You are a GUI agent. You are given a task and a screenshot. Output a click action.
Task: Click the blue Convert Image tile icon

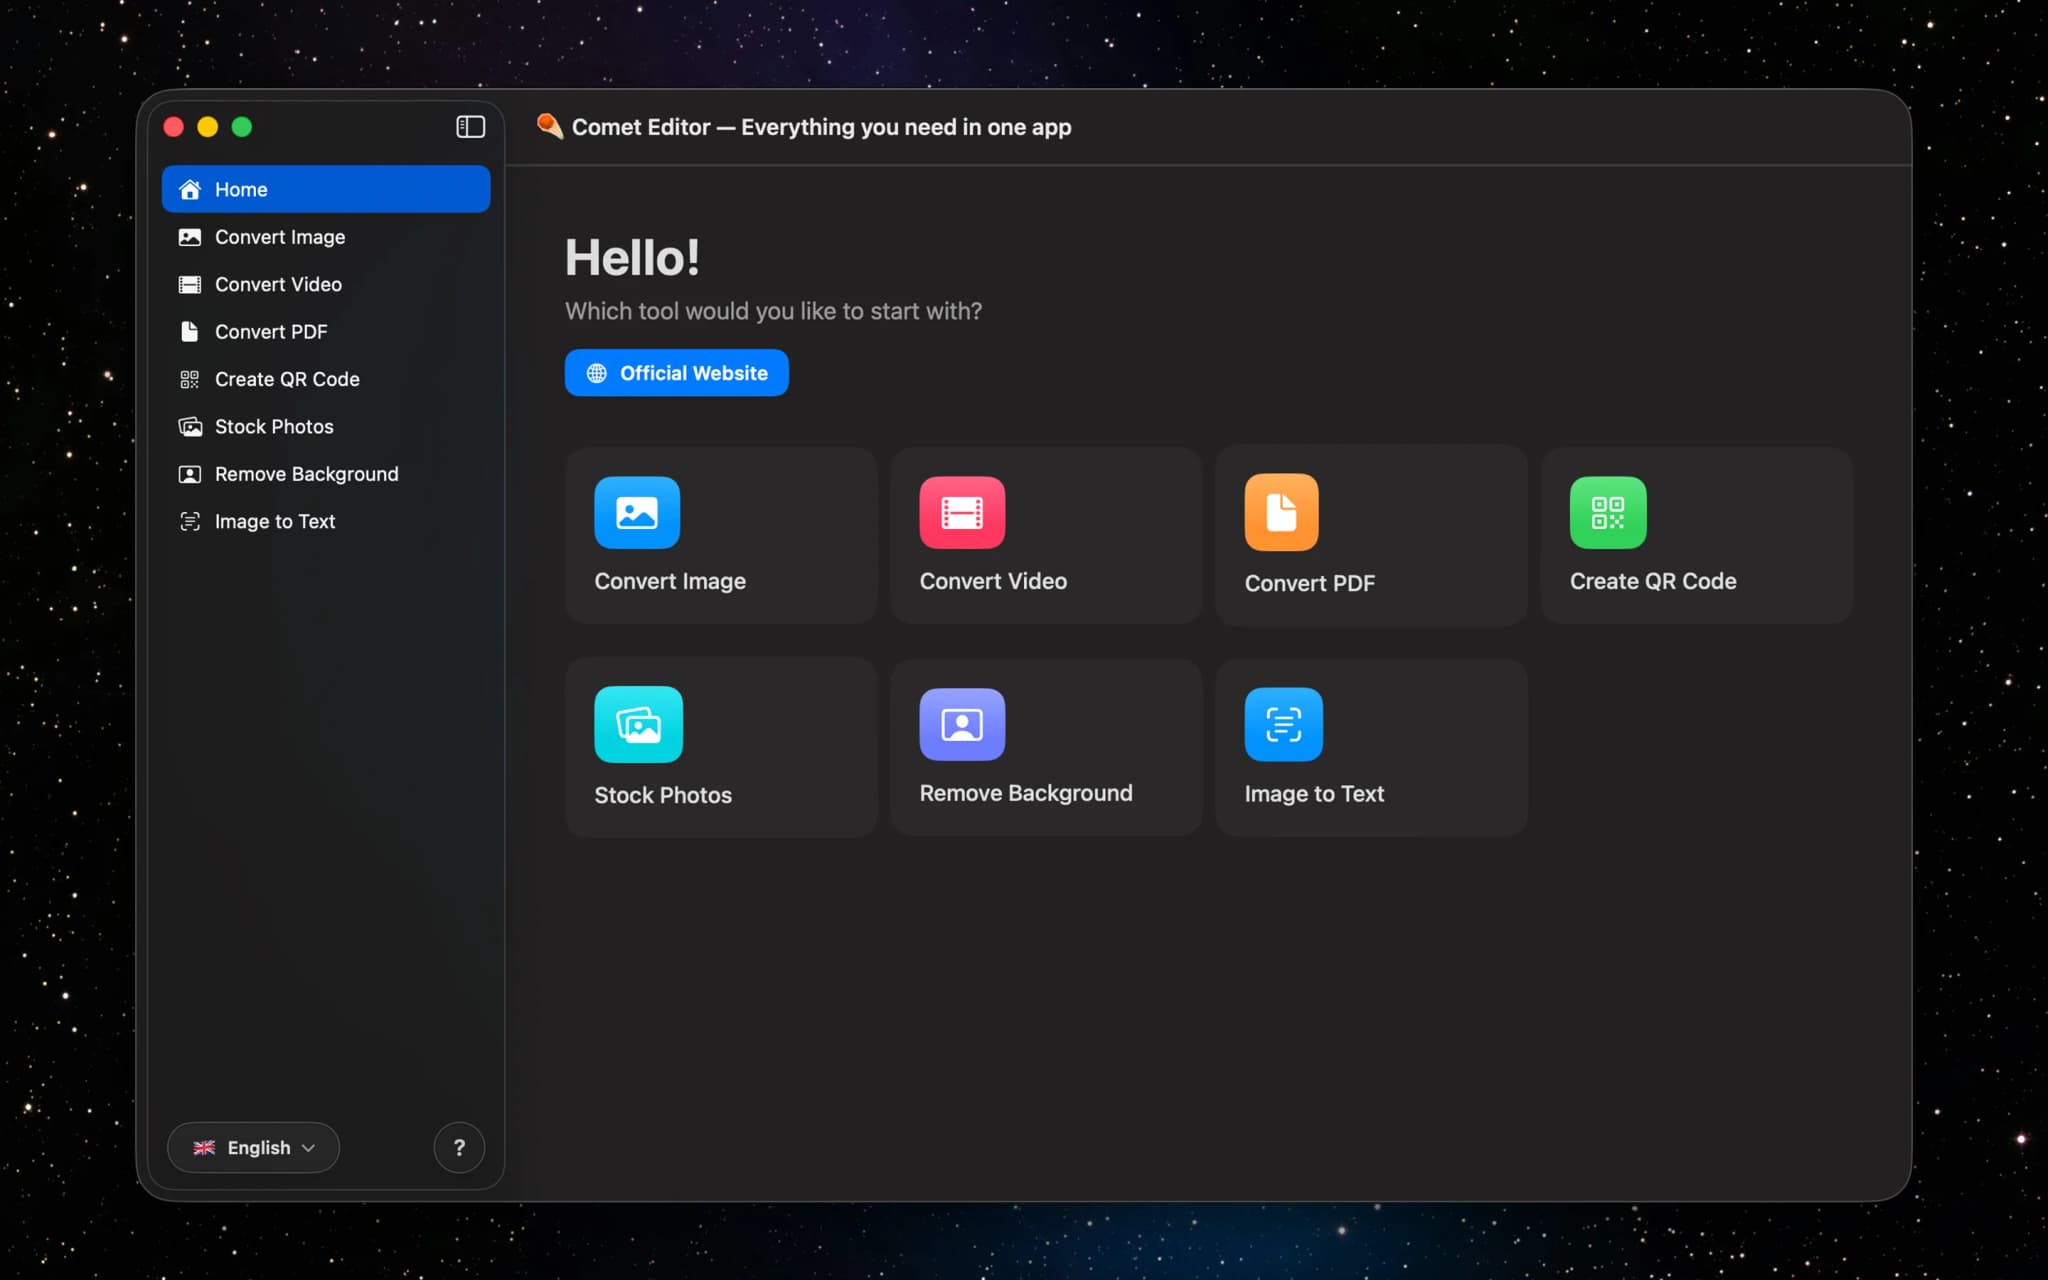[637, 512]
